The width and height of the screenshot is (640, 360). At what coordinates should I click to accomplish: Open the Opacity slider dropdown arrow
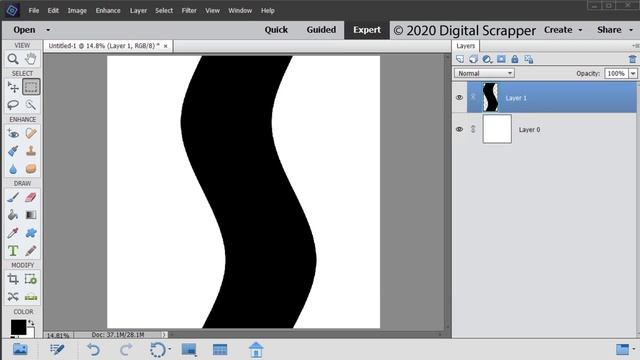click(x=633, y=73)
